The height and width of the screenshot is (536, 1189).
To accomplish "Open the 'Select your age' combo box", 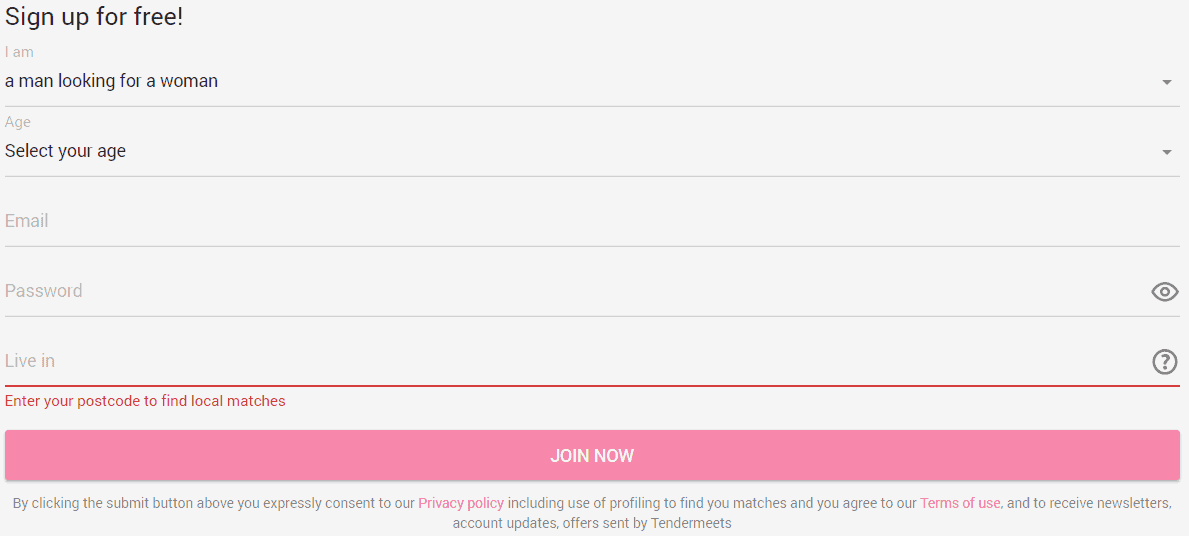I will coord(592,151).
